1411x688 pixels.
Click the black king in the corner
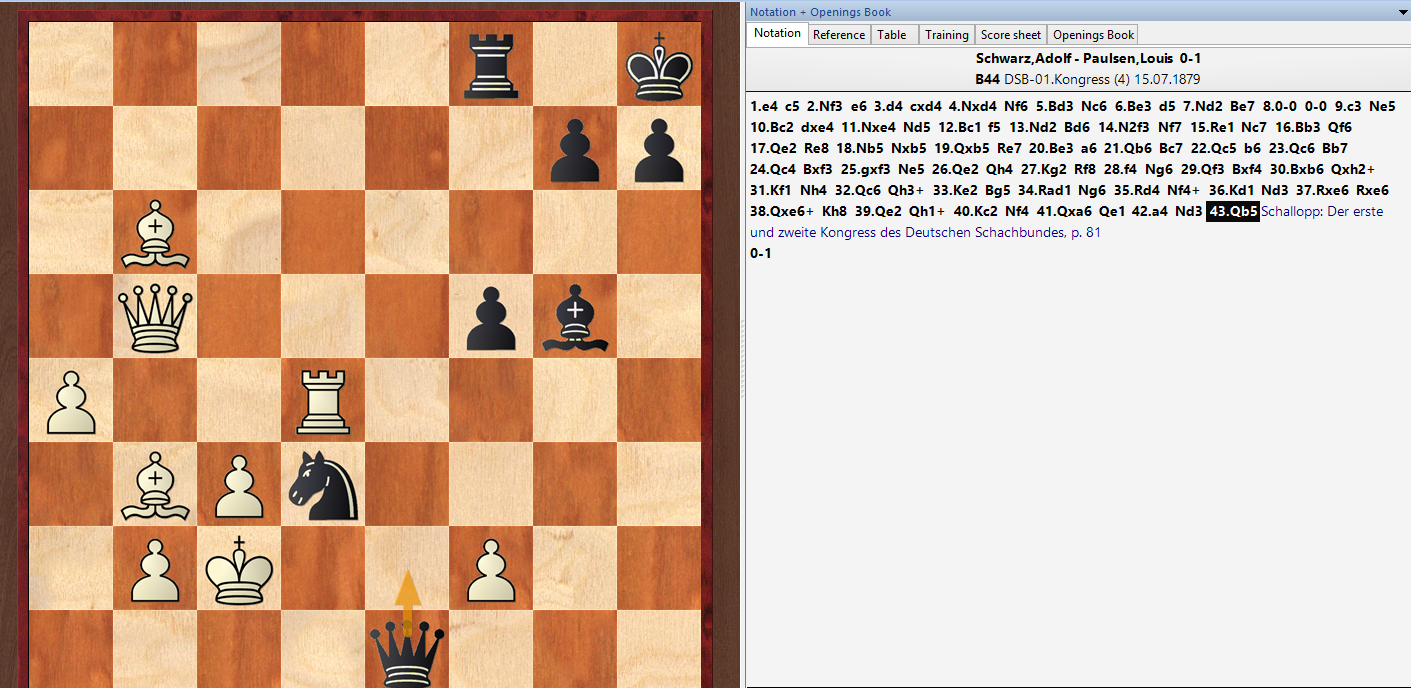coord(658,66)
